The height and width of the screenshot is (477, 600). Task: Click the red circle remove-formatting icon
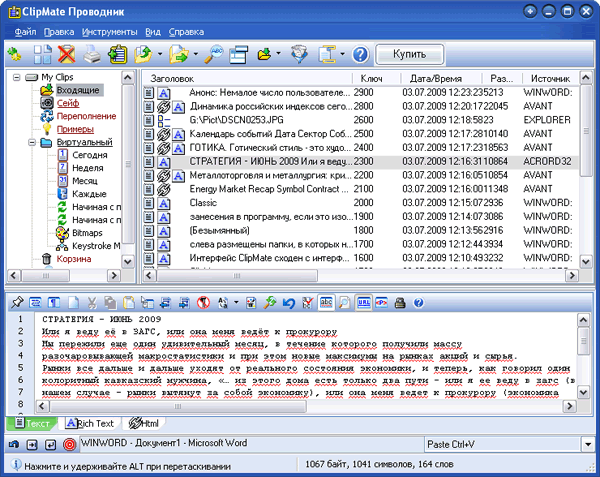[x=204, y=303]
